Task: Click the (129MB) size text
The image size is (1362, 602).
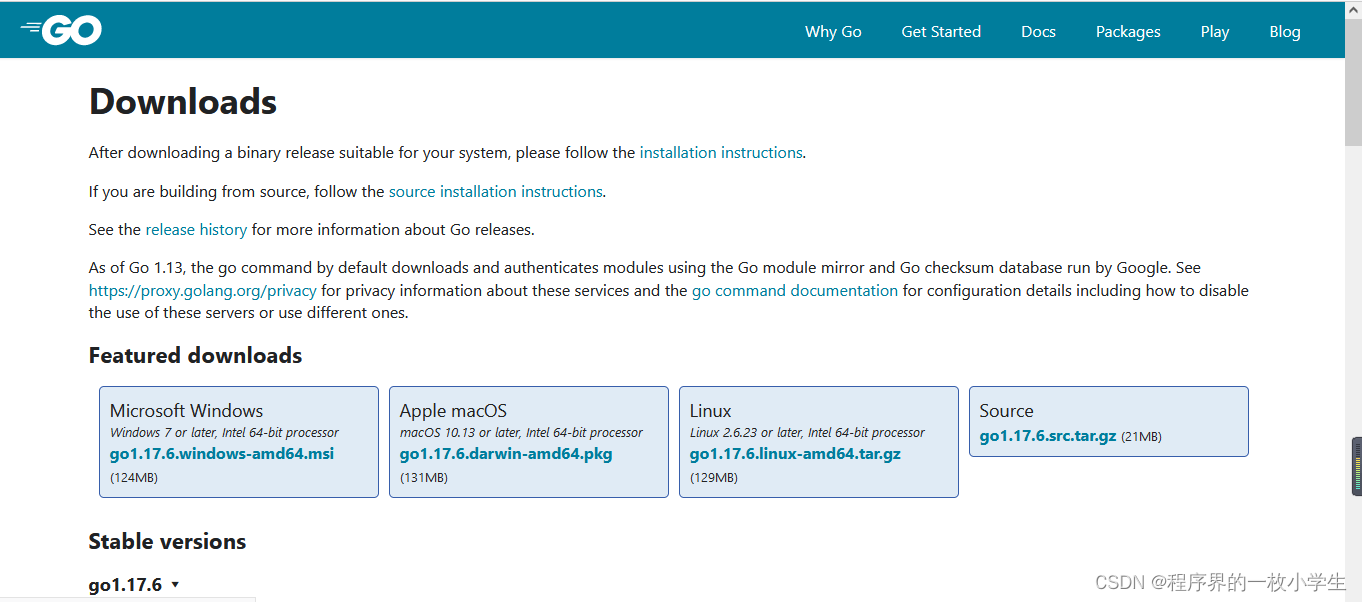Action: (x=714, y=478)
